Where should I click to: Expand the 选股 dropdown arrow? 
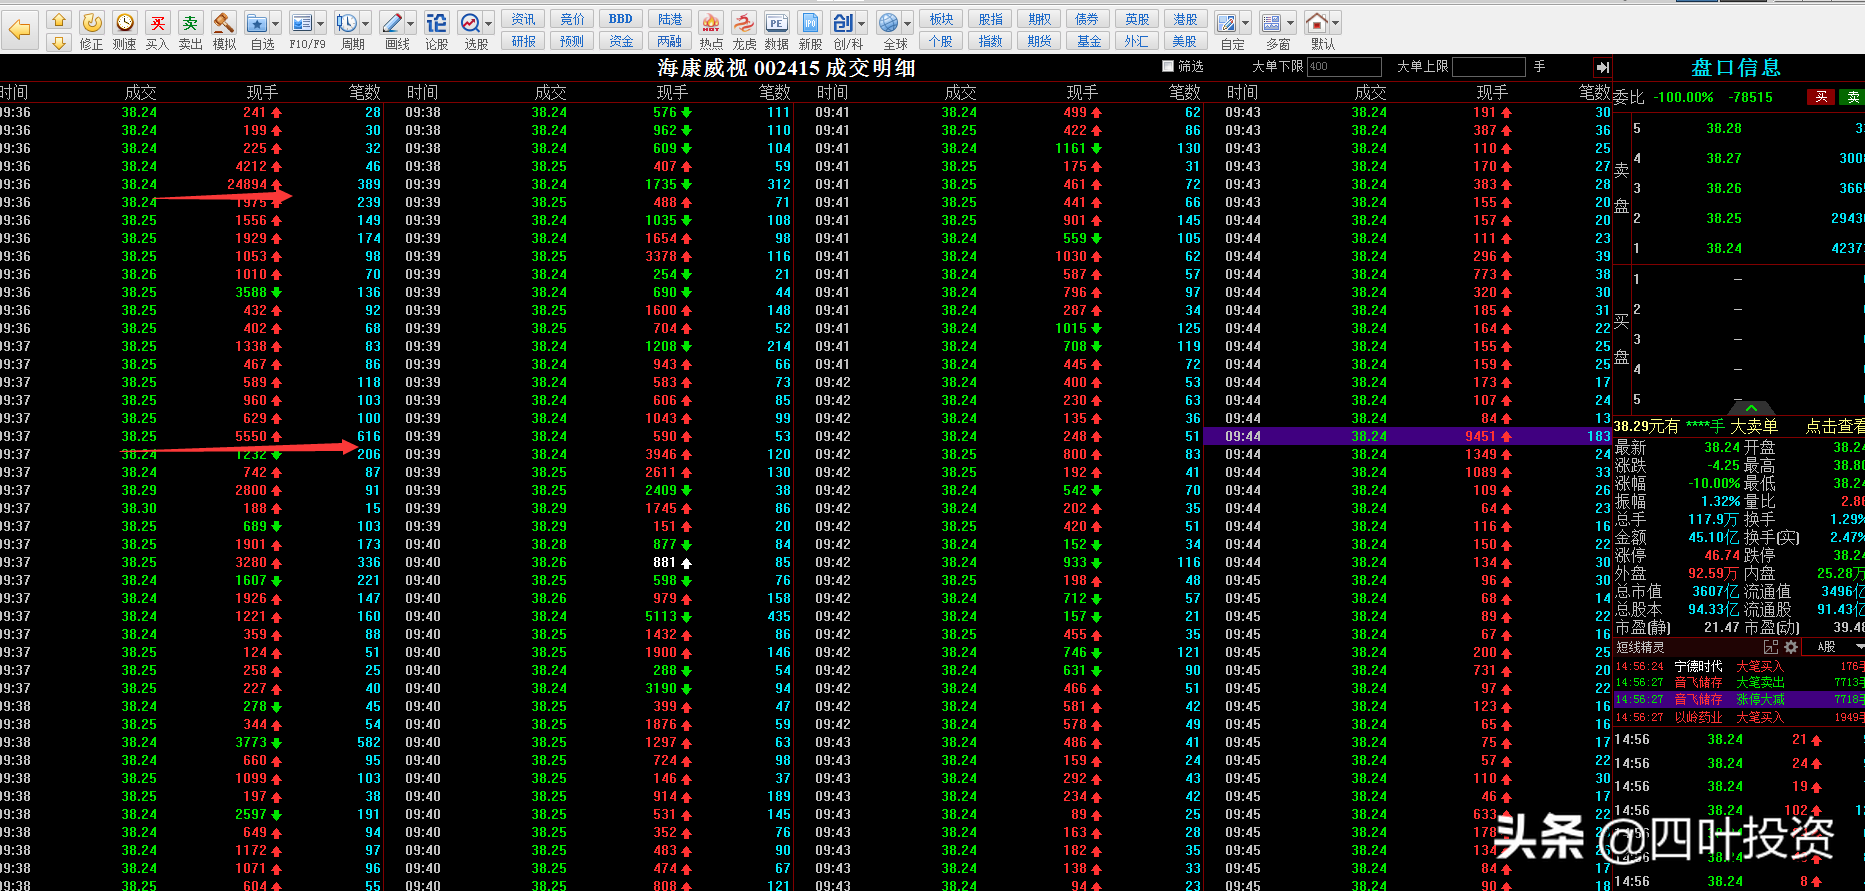[x=489, y=23]
